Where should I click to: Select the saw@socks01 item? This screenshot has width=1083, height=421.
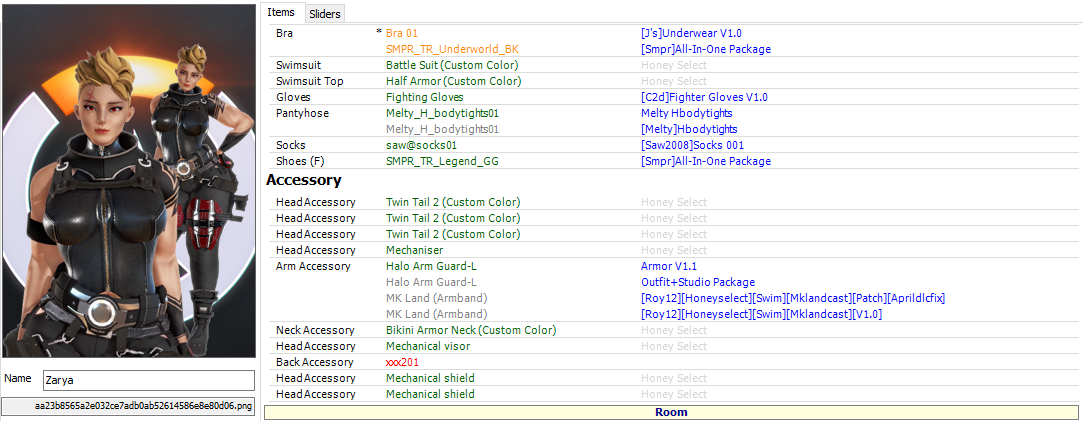point(421,145)
